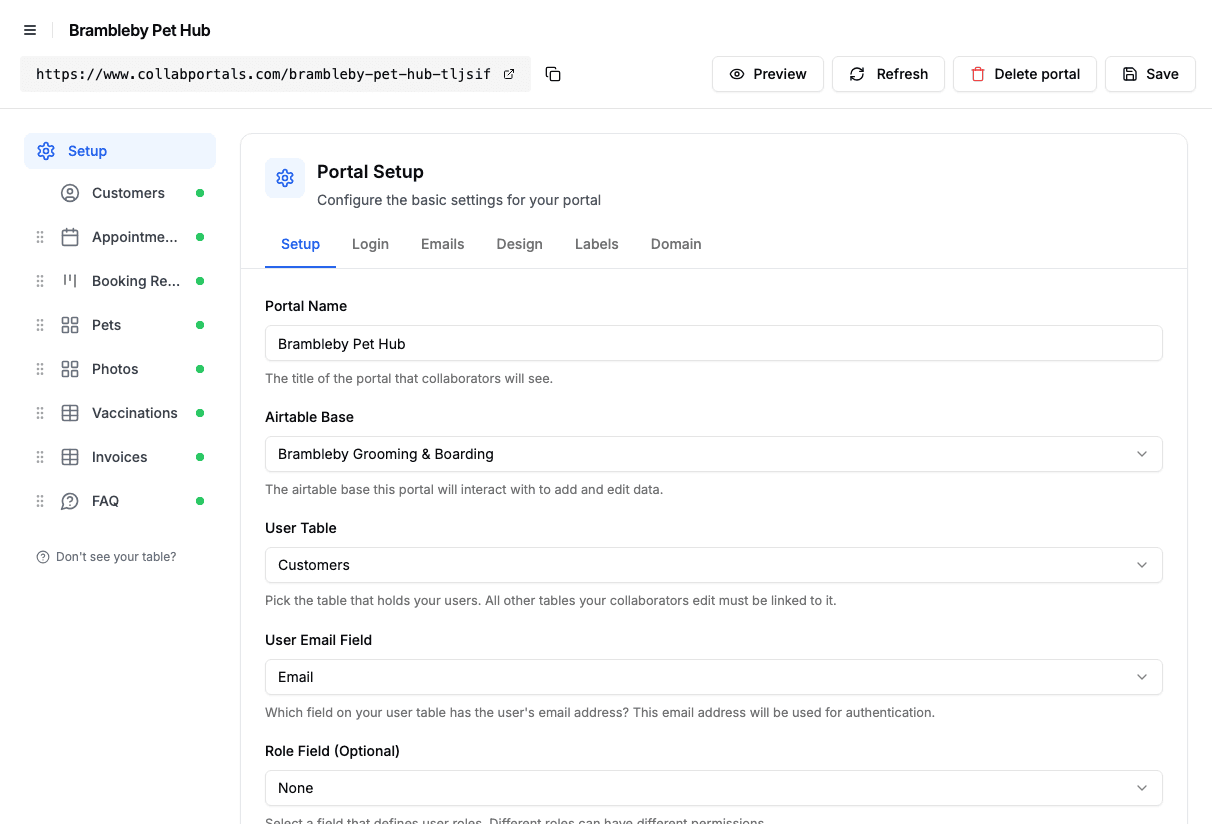Click the FAQ green status dot
The image size is (1212, 824).
pos(200,501)
